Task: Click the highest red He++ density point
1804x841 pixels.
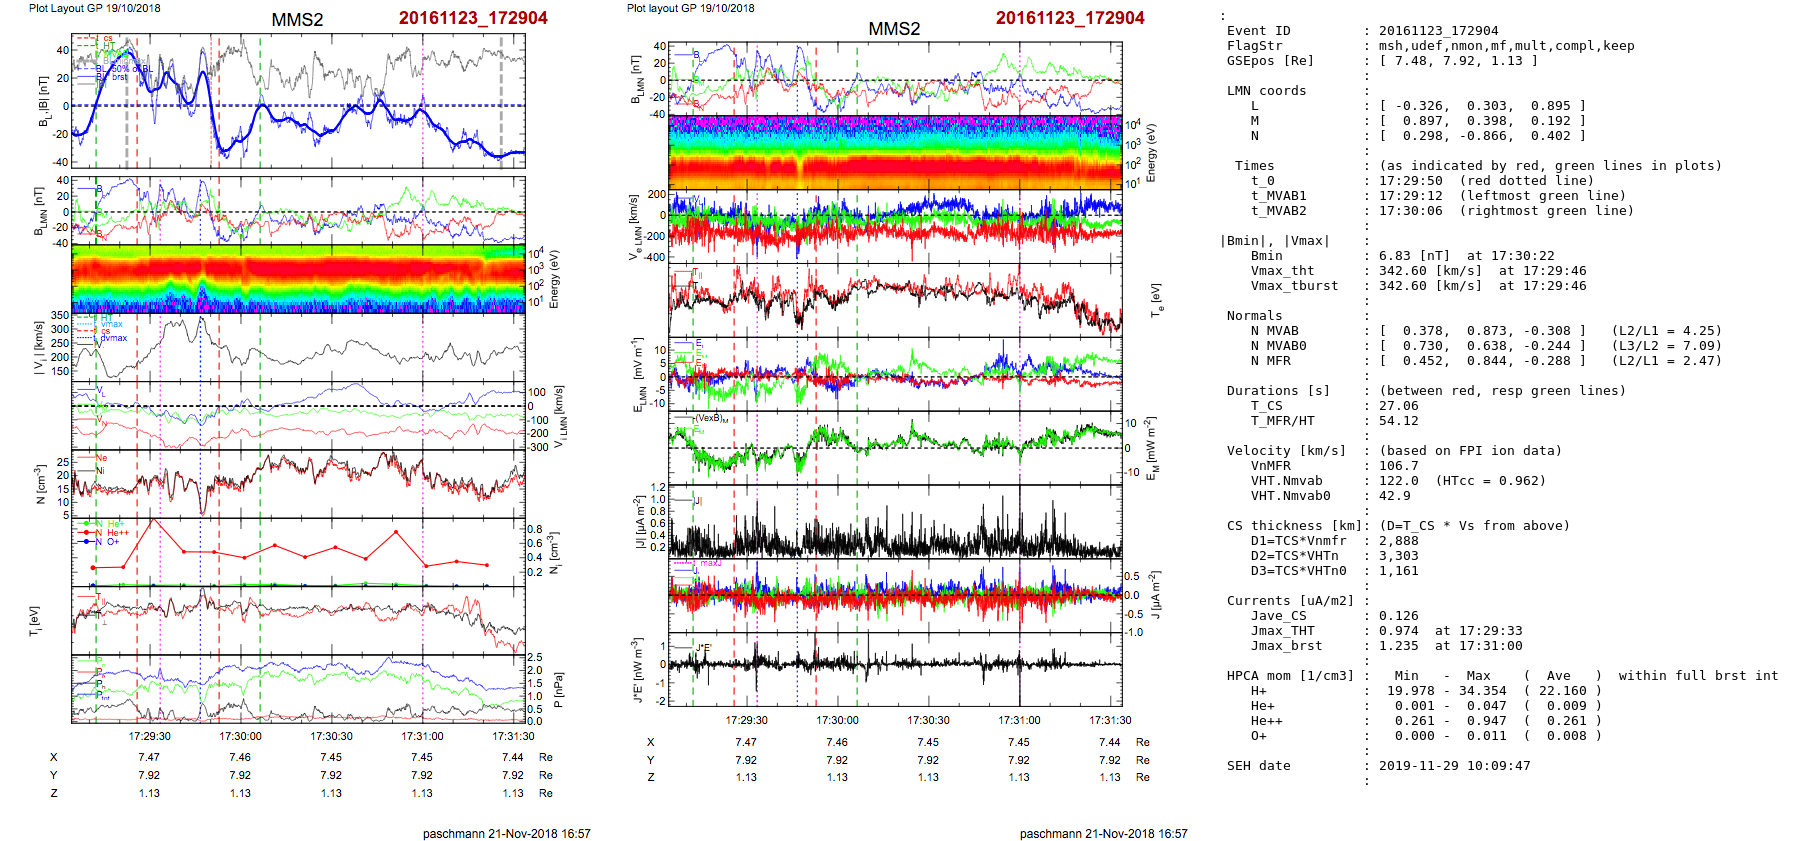Action: tap(154, 520)
